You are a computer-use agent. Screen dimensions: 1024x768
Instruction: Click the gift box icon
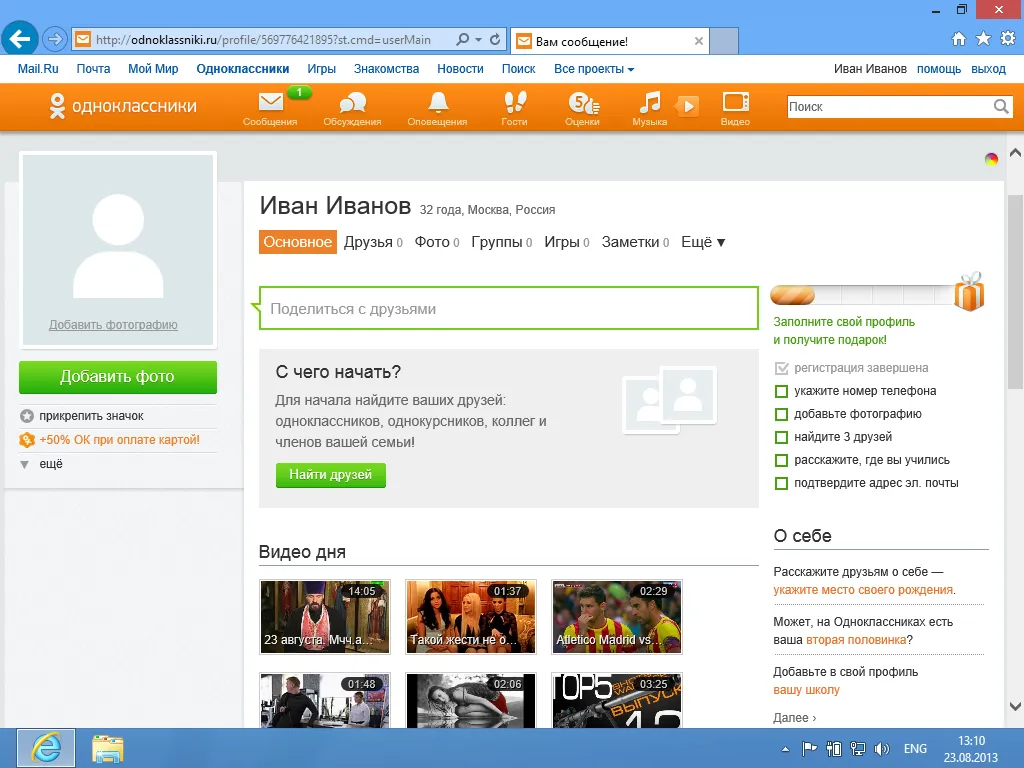[969, 291]
